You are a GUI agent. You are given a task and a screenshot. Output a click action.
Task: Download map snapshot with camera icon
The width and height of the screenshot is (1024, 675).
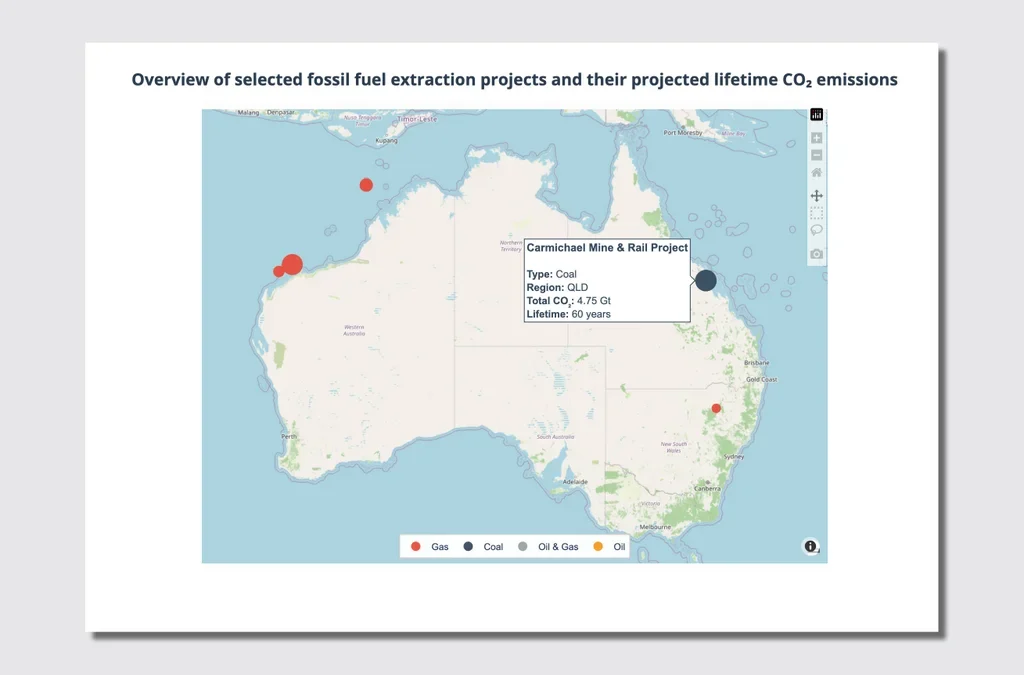click(816, 254)
